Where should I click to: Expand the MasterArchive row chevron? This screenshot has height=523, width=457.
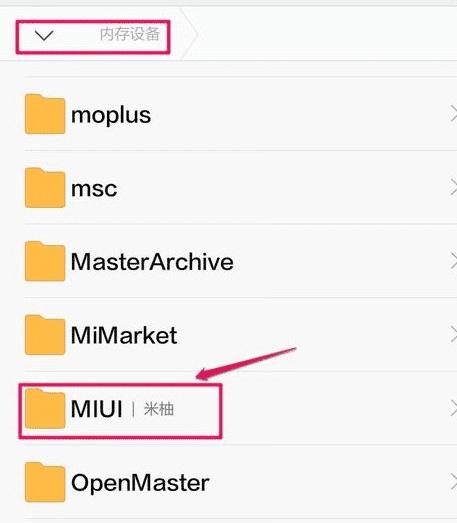tap(453, 261)
